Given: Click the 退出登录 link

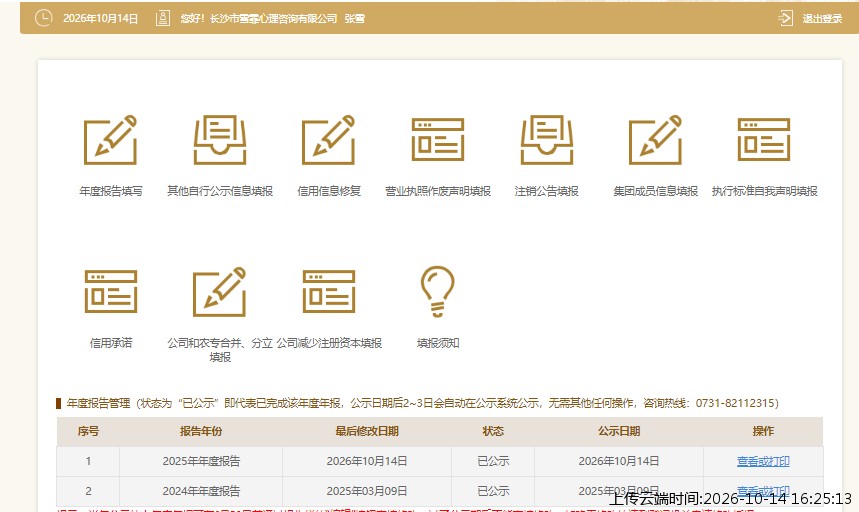Looking at the screenshot, I should [822, 19].
